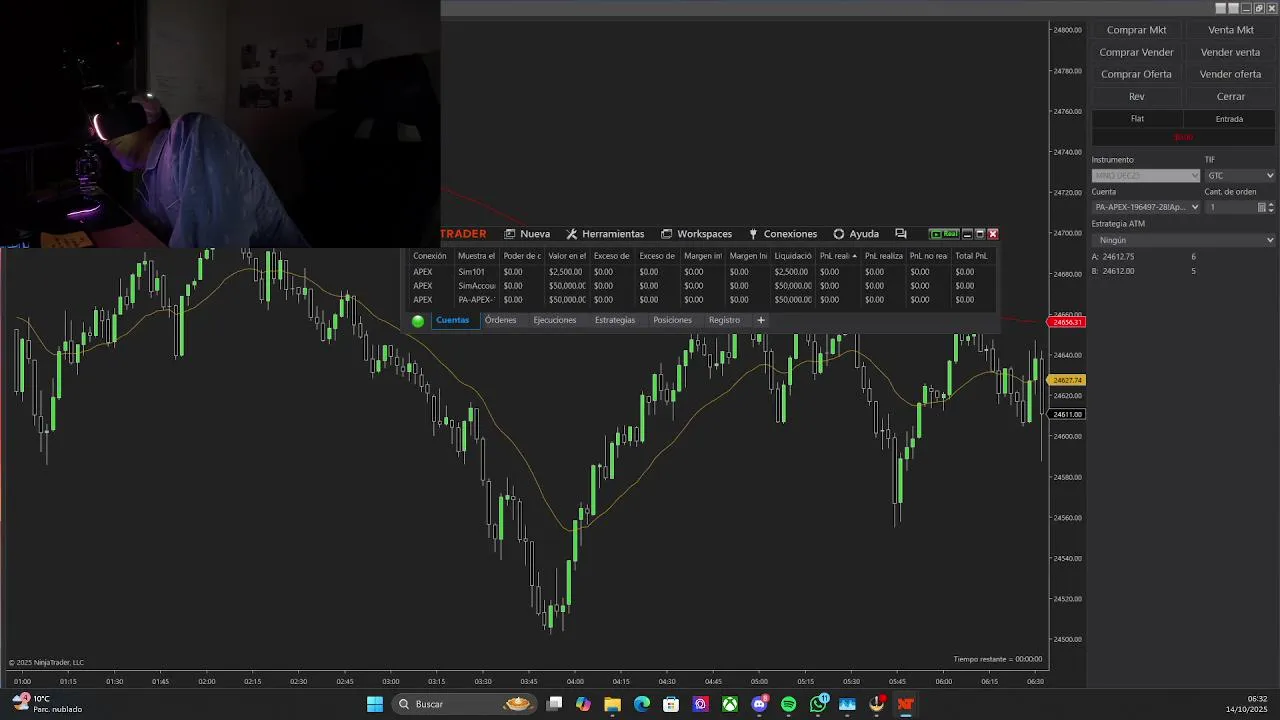Open the TIF dropdown showing GTC
Screen dimensions: 1280x720
(x=1240, y=176)
